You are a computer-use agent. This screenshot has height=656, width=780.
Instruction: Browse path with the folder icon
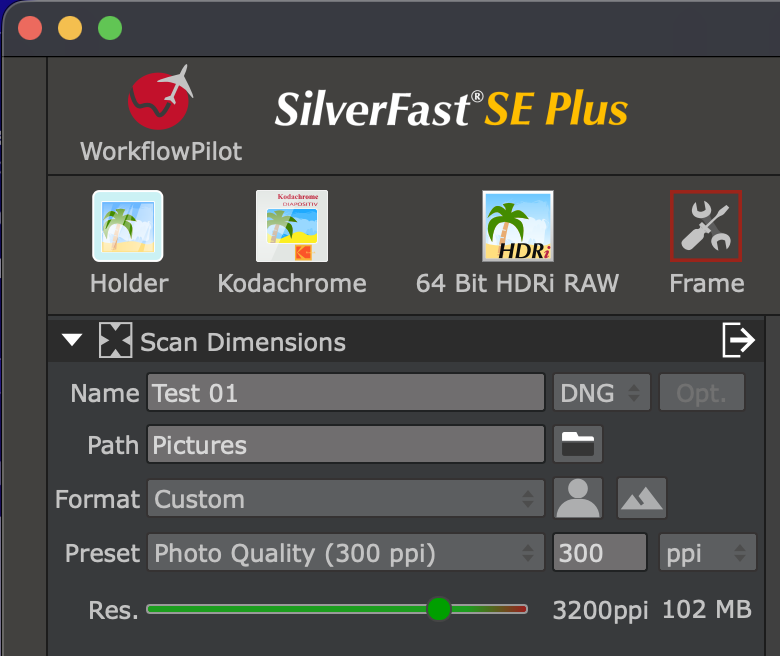click(578, 445)
